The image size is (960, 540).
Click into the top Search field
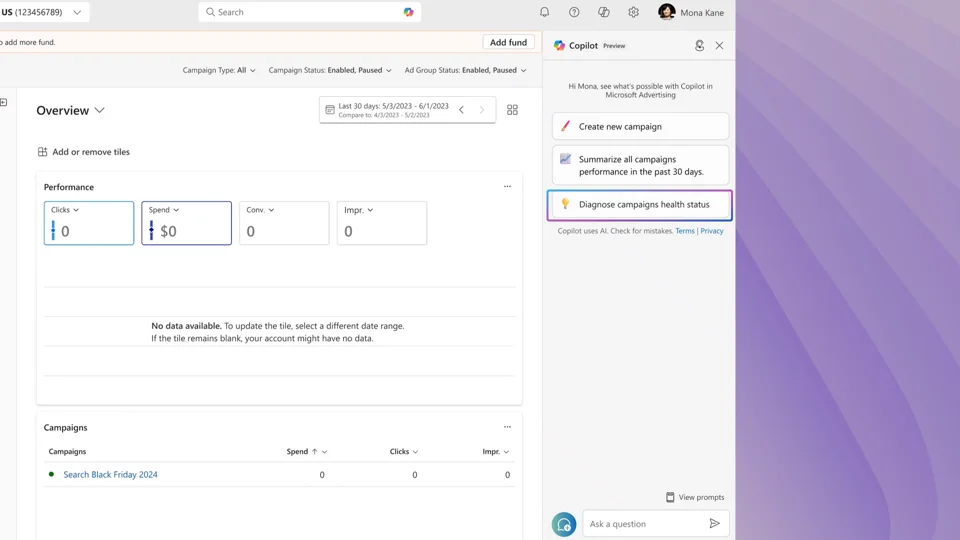309,12
